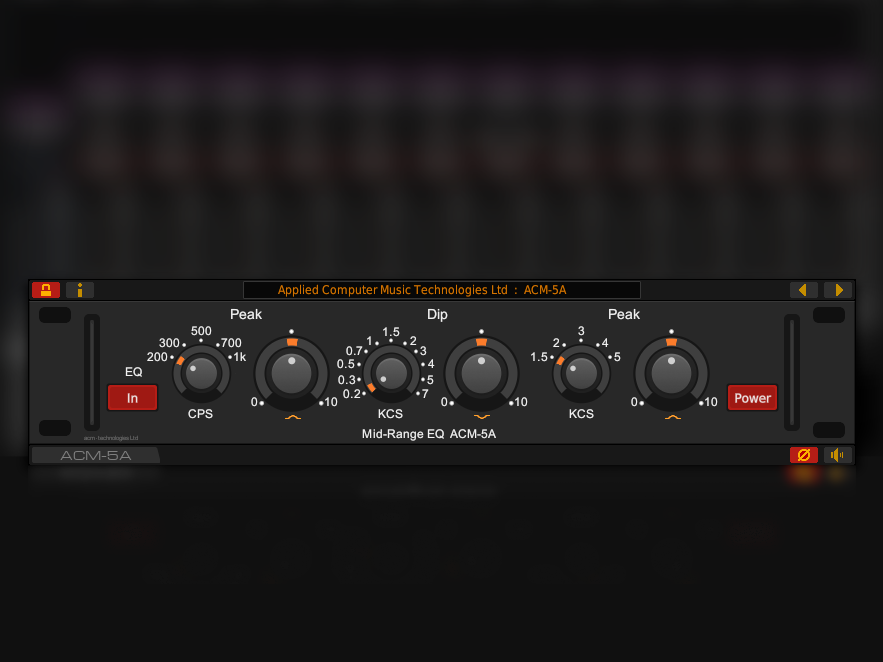The width and height of the screenshot is (883, 662).
Task: Click the high Peak KCS frequency knob
Action: [581, 374]
